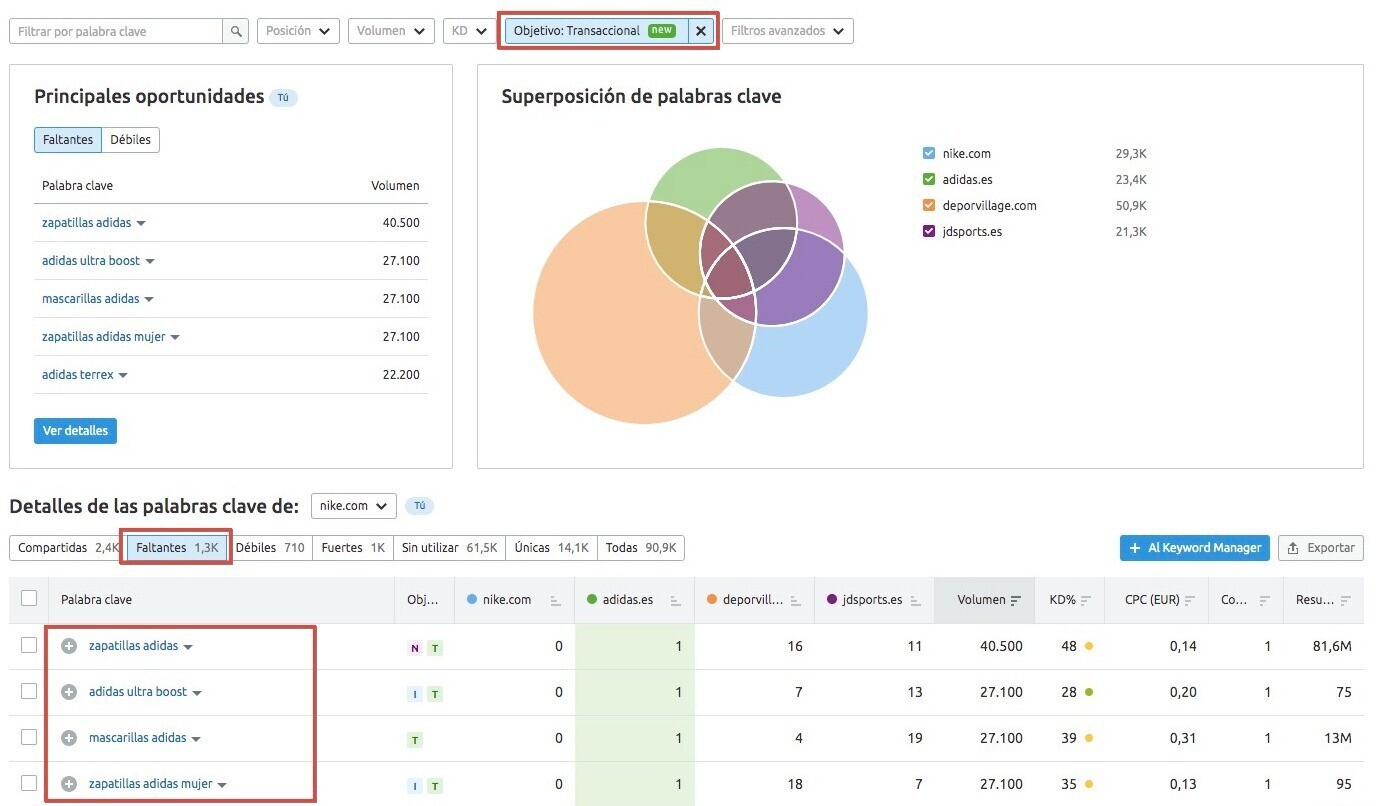Select the checkbox for mascarillas adidas row
This screenshot has height=806, width=1378.
tap(29, 738)
